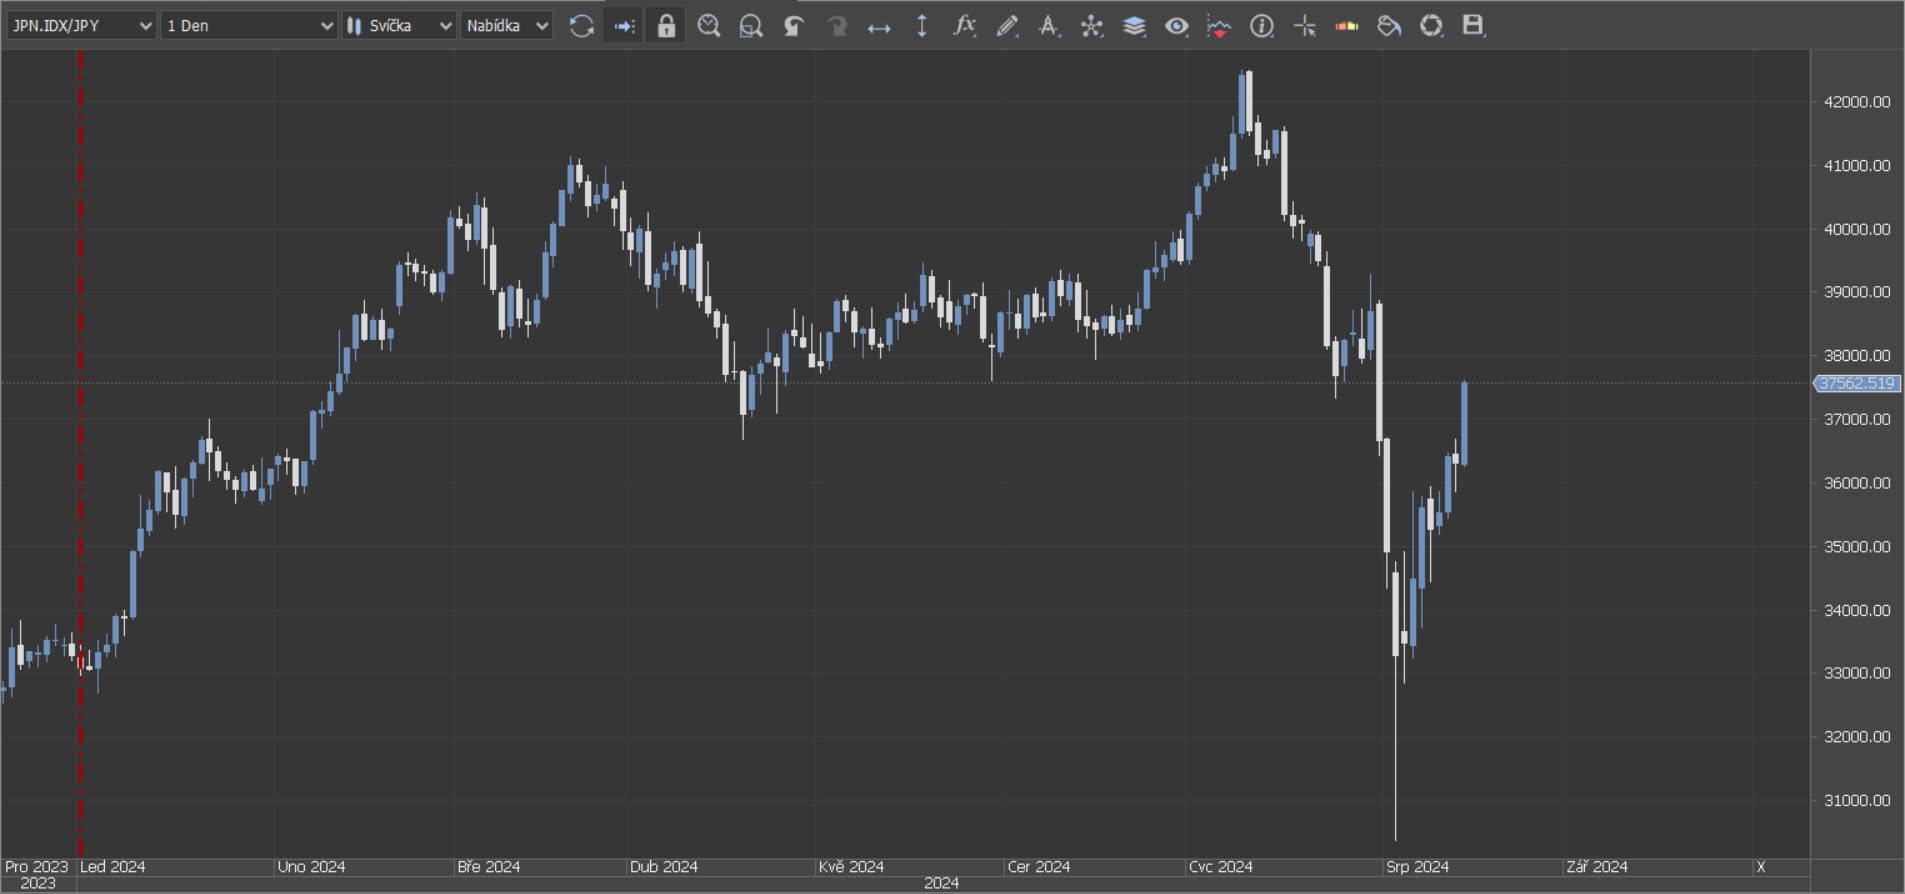This screenshot has width=1905, height=894.
Task: Open the fx indicators menu
Action: 964,26
